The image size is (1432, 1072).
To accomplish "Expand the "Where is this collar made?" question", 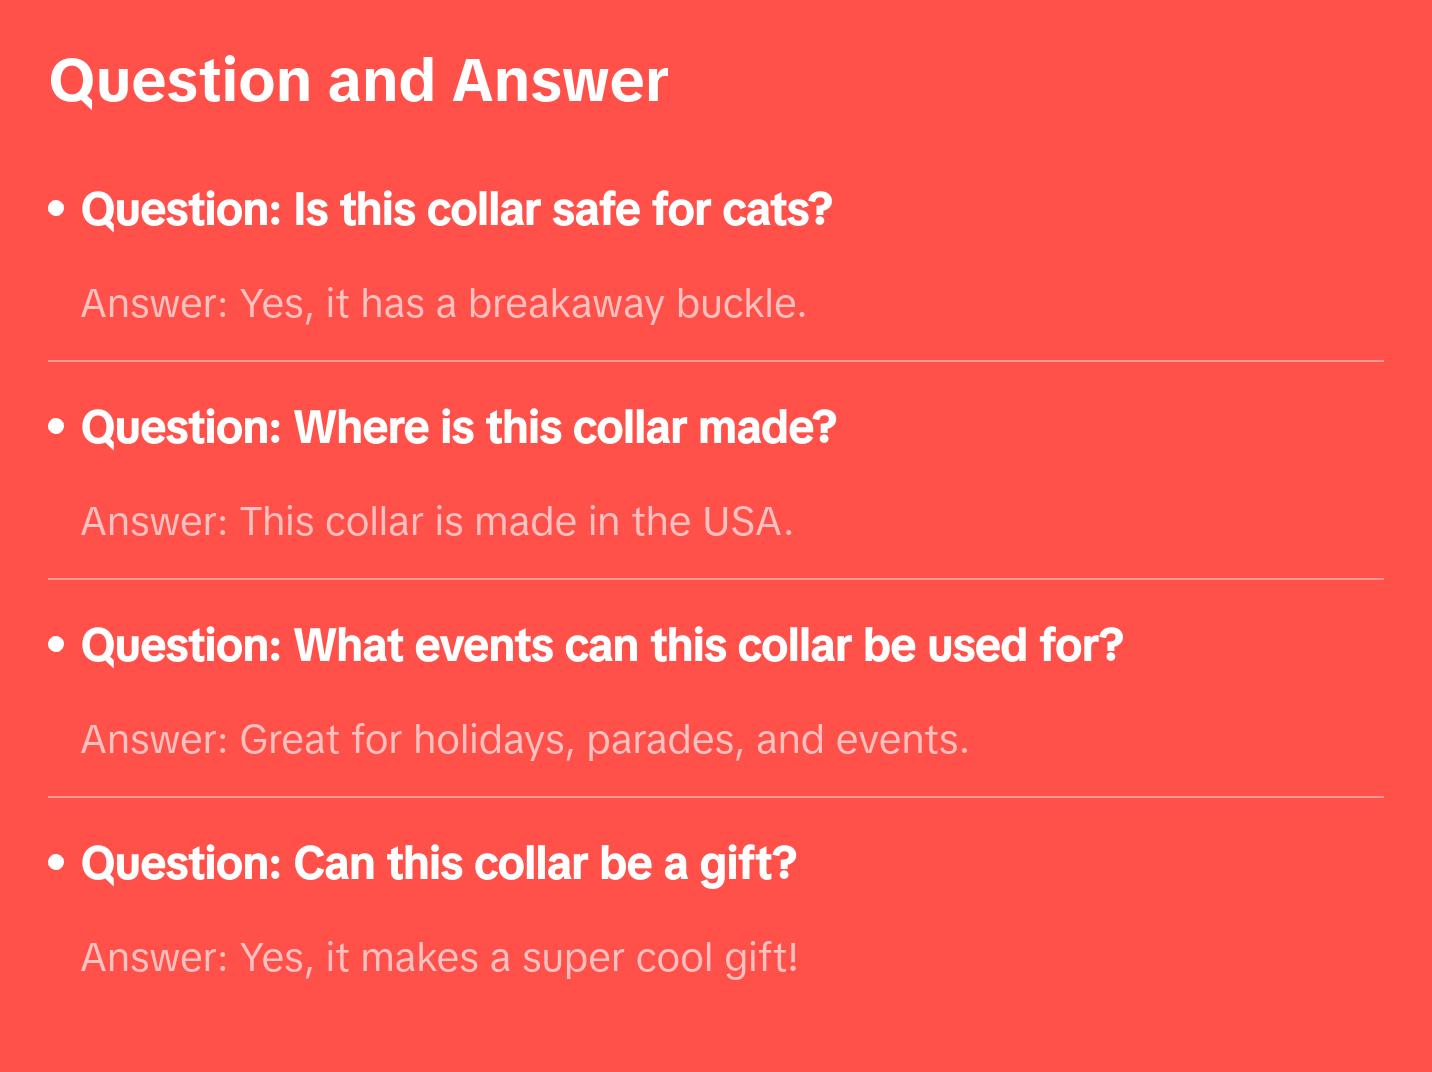I will coord(458,428).
